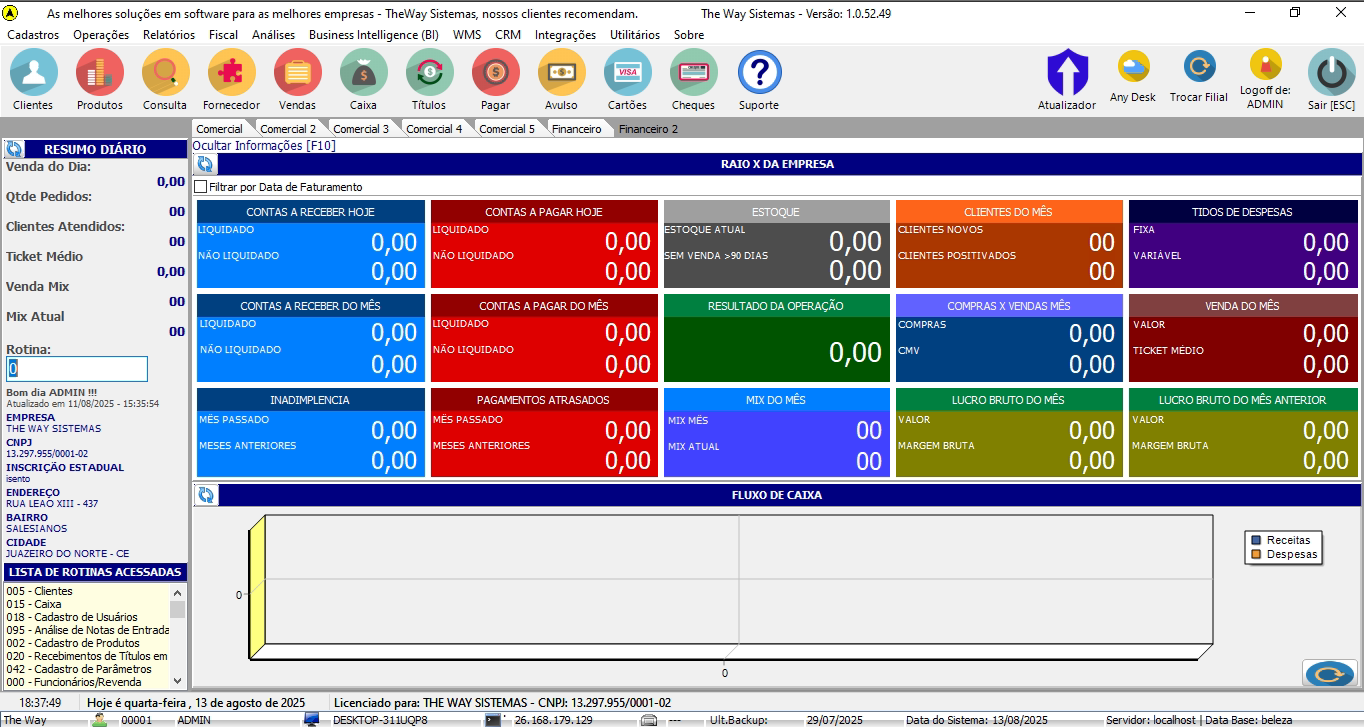
Task: Open the Caixa money bag icon
Action: 363,74
